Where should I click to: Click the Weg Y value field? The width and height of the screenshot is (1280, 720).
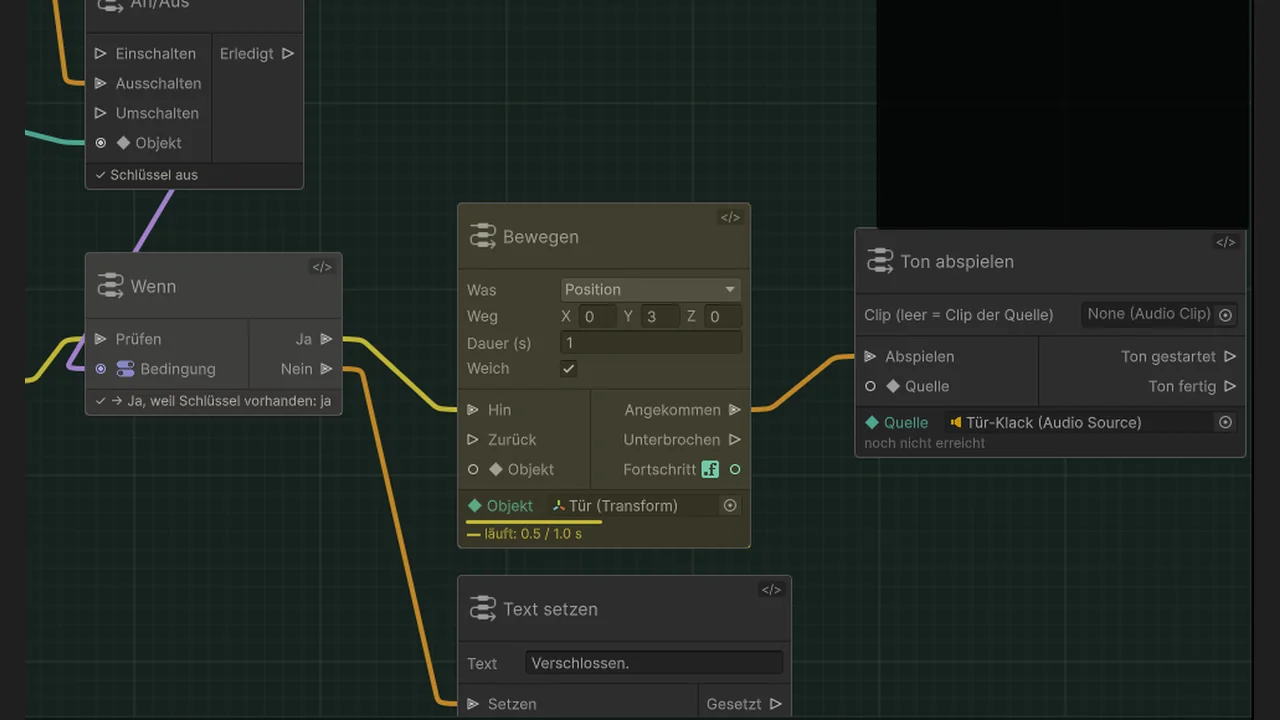(660, 317)
